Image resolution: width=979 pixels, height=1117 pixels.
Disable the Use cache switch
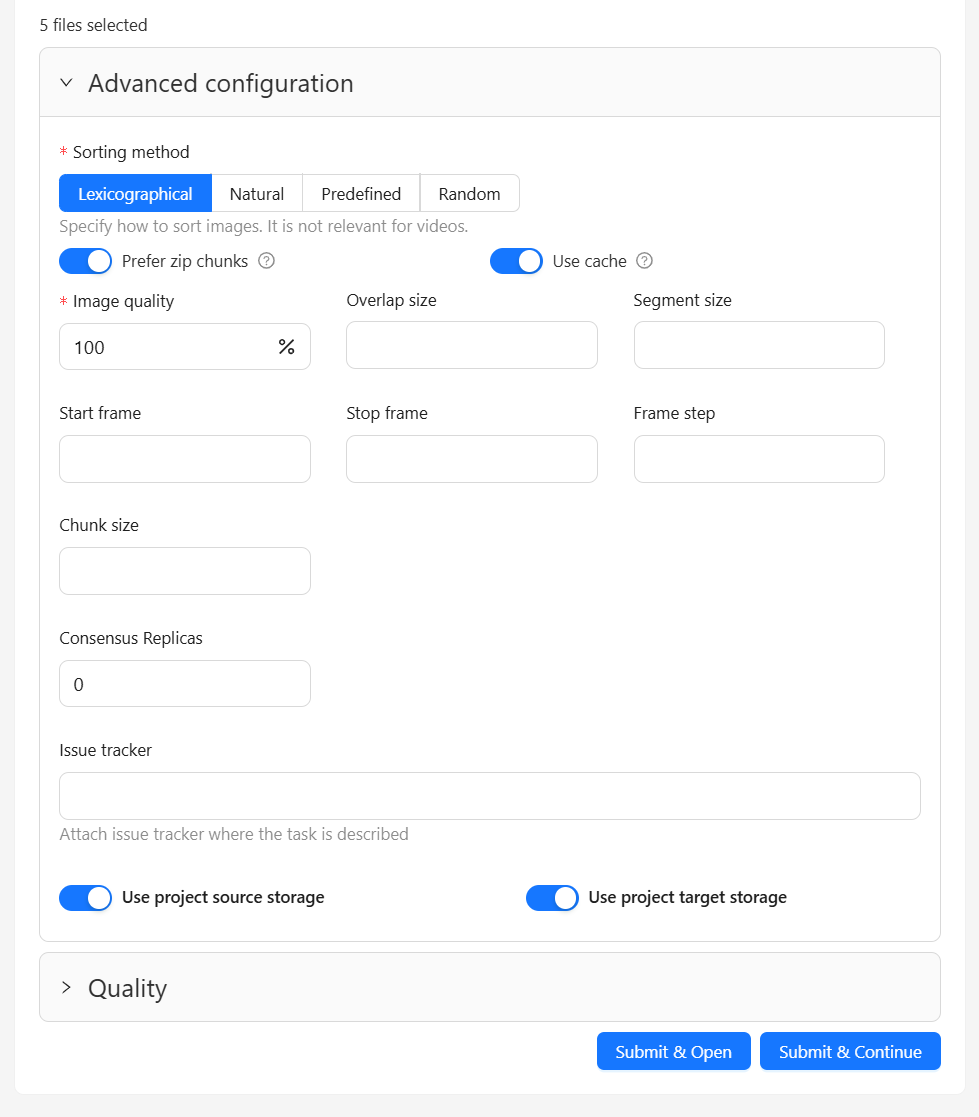pyautogui.click(x=516, y=261)
